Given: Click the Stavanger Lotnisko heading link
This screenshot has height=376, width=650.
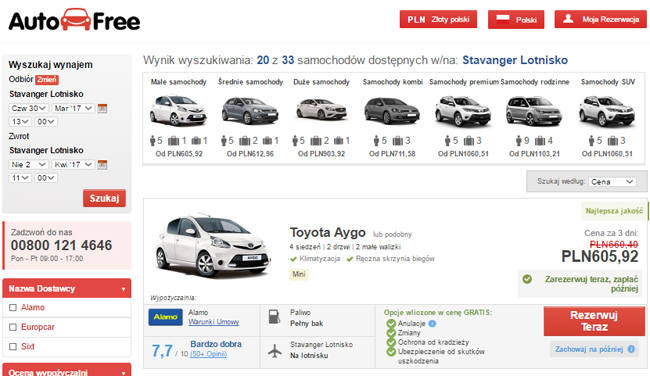Looking at the screenshot, I should pos(515,60).
